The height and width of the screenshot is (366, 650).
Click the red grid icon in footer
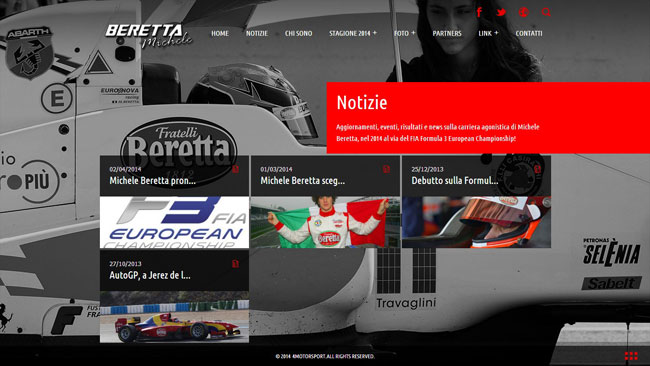(631, 356)
